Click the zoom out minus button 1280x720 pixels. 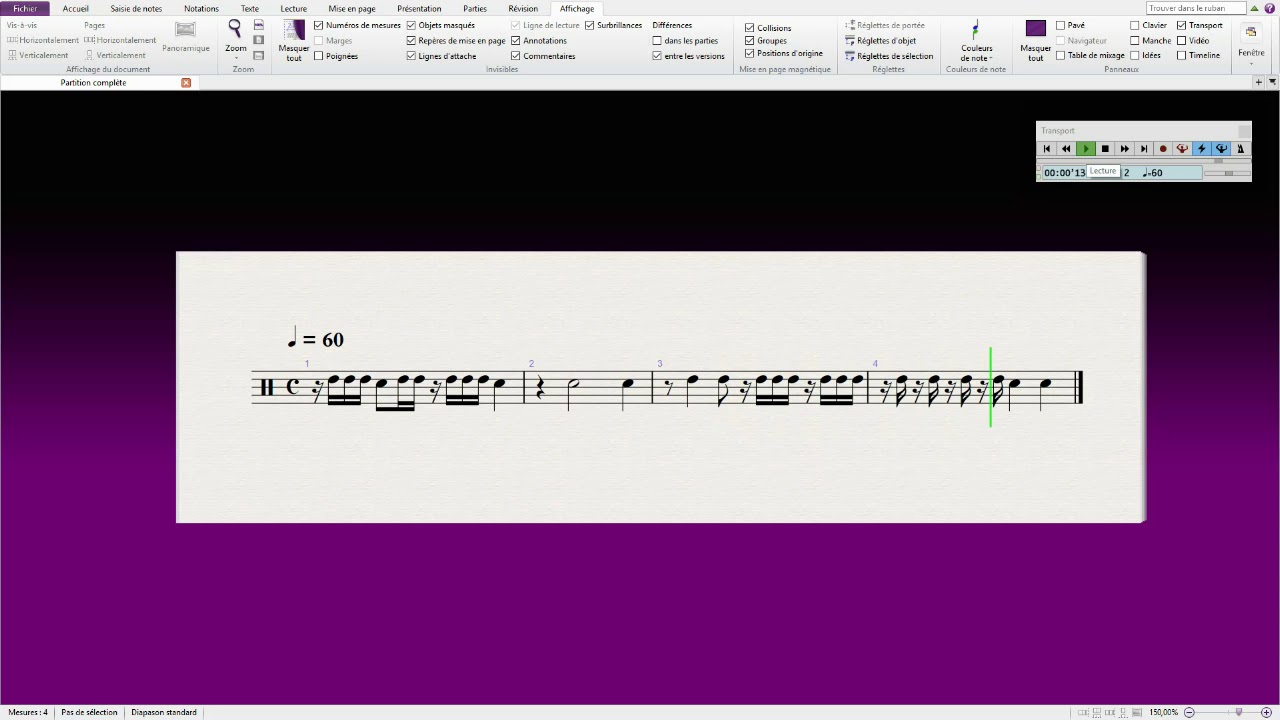1190,712
